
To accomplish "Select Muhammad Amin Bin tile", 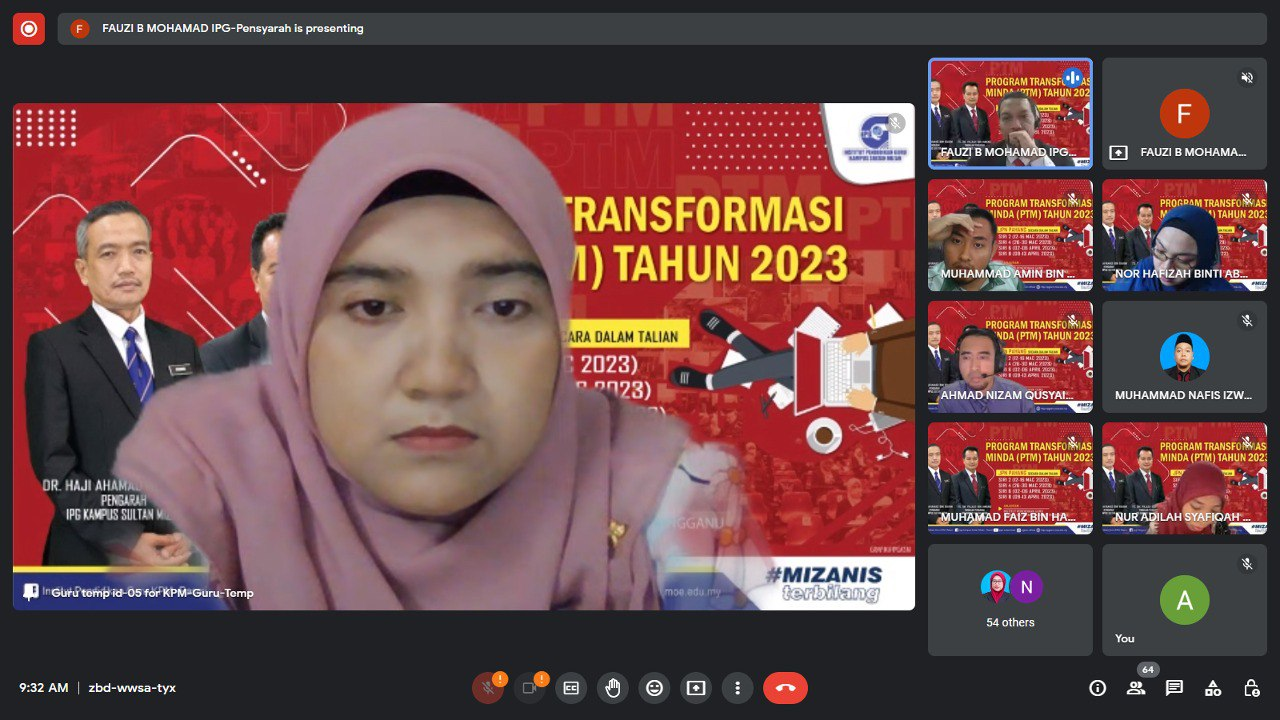I will (x=1010, y=235).
